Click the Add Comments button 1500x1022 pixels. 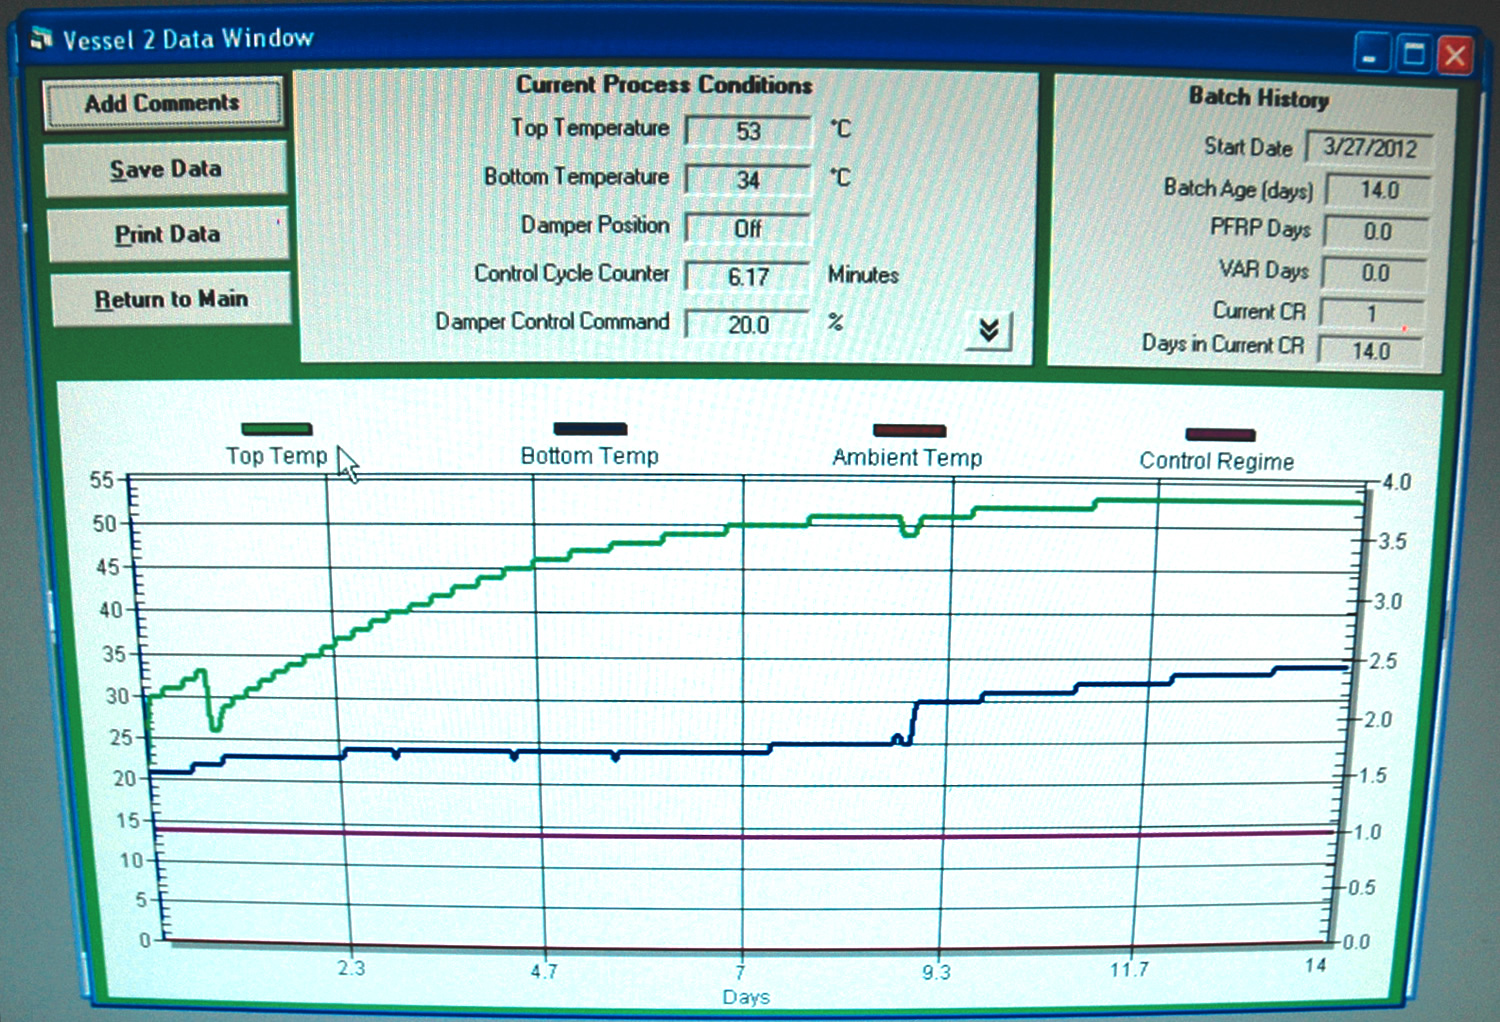(x=163, y=103)
